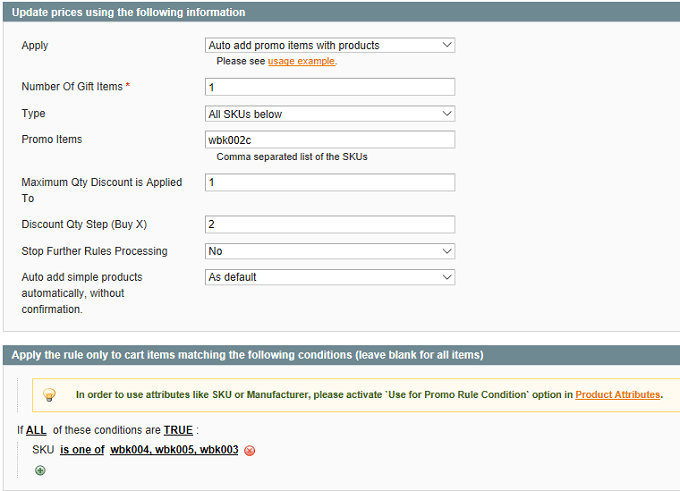
Task: Click the 'is one of' operator
Action: (x=82, y=450)
